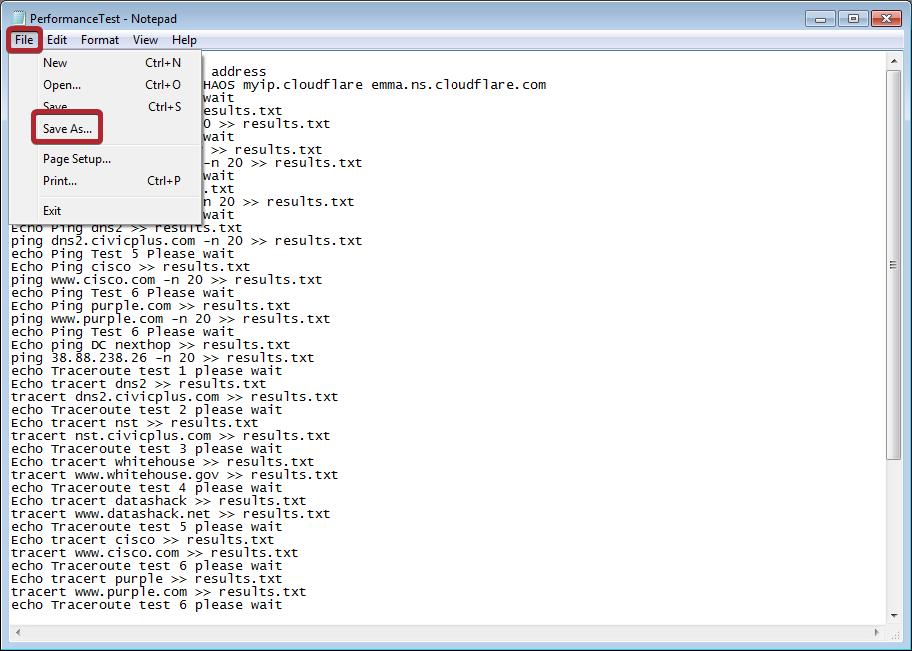Screen dimensions: 912x651
Task: Click line 'Echo tracert nst >> results.txt'
Action: [x=134, y=423]
